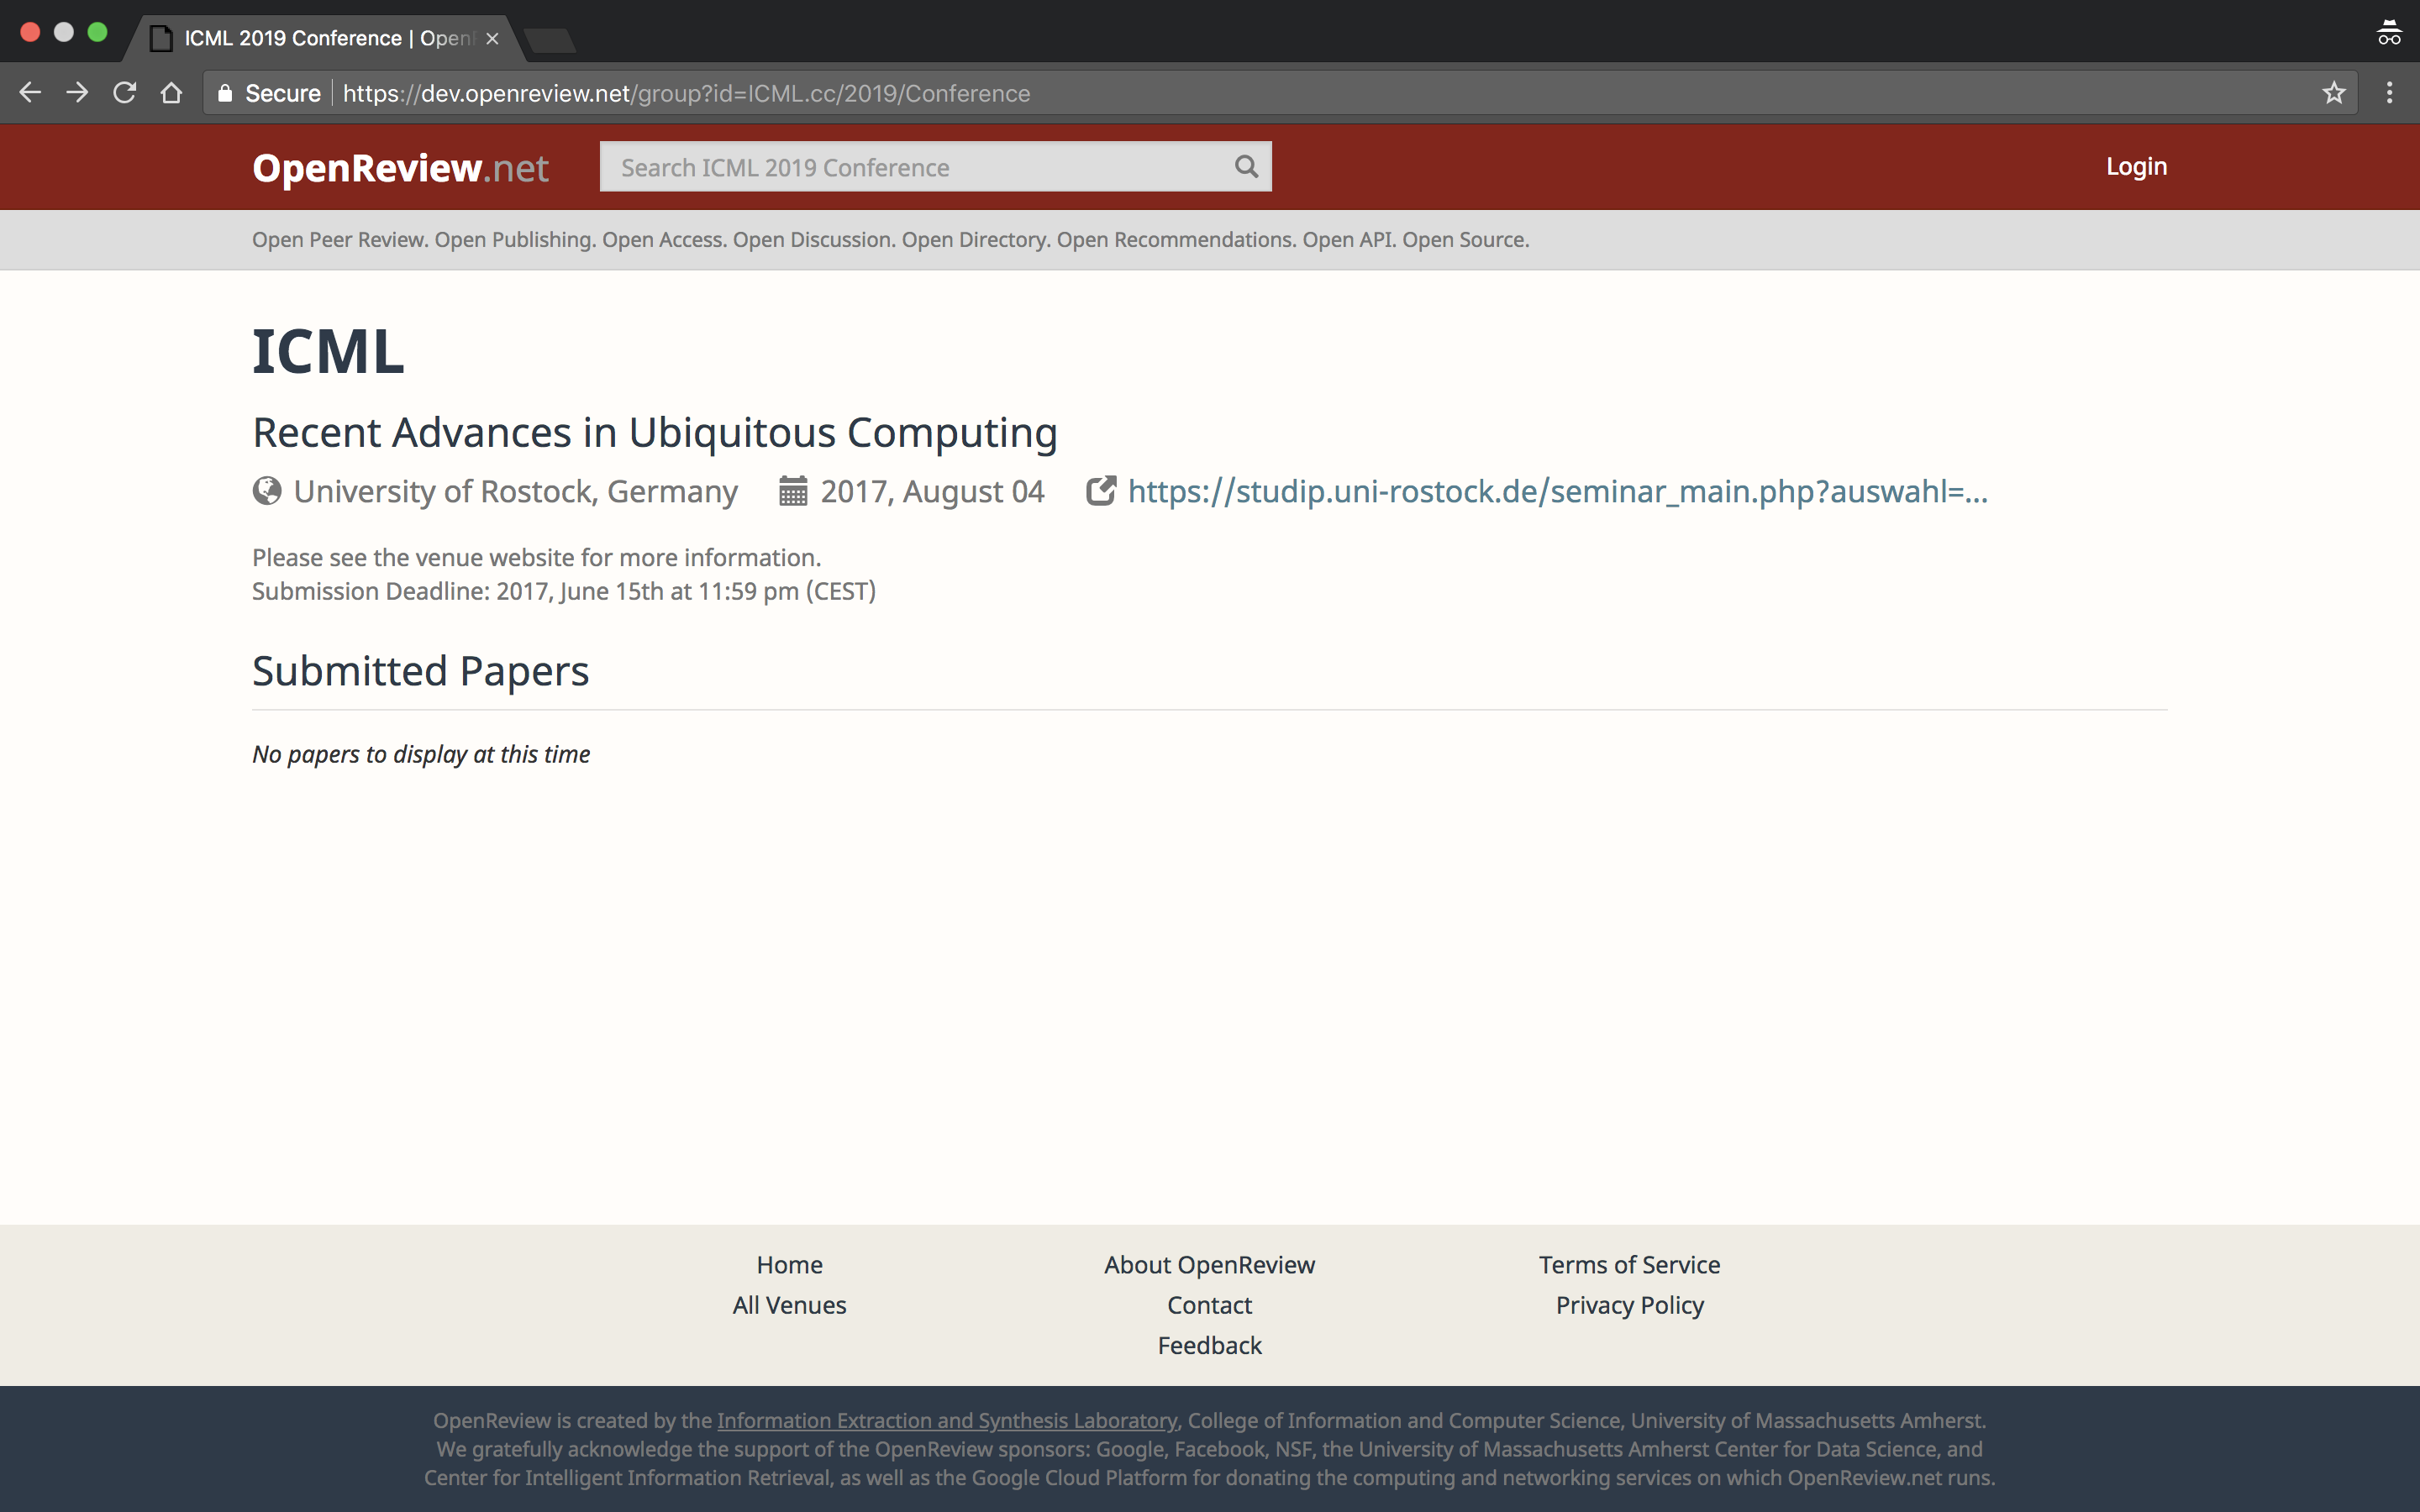Click the macOS red close window button
This screenshot has width=2420, height=1512.
pyautogui.click(x=30, y=32)
